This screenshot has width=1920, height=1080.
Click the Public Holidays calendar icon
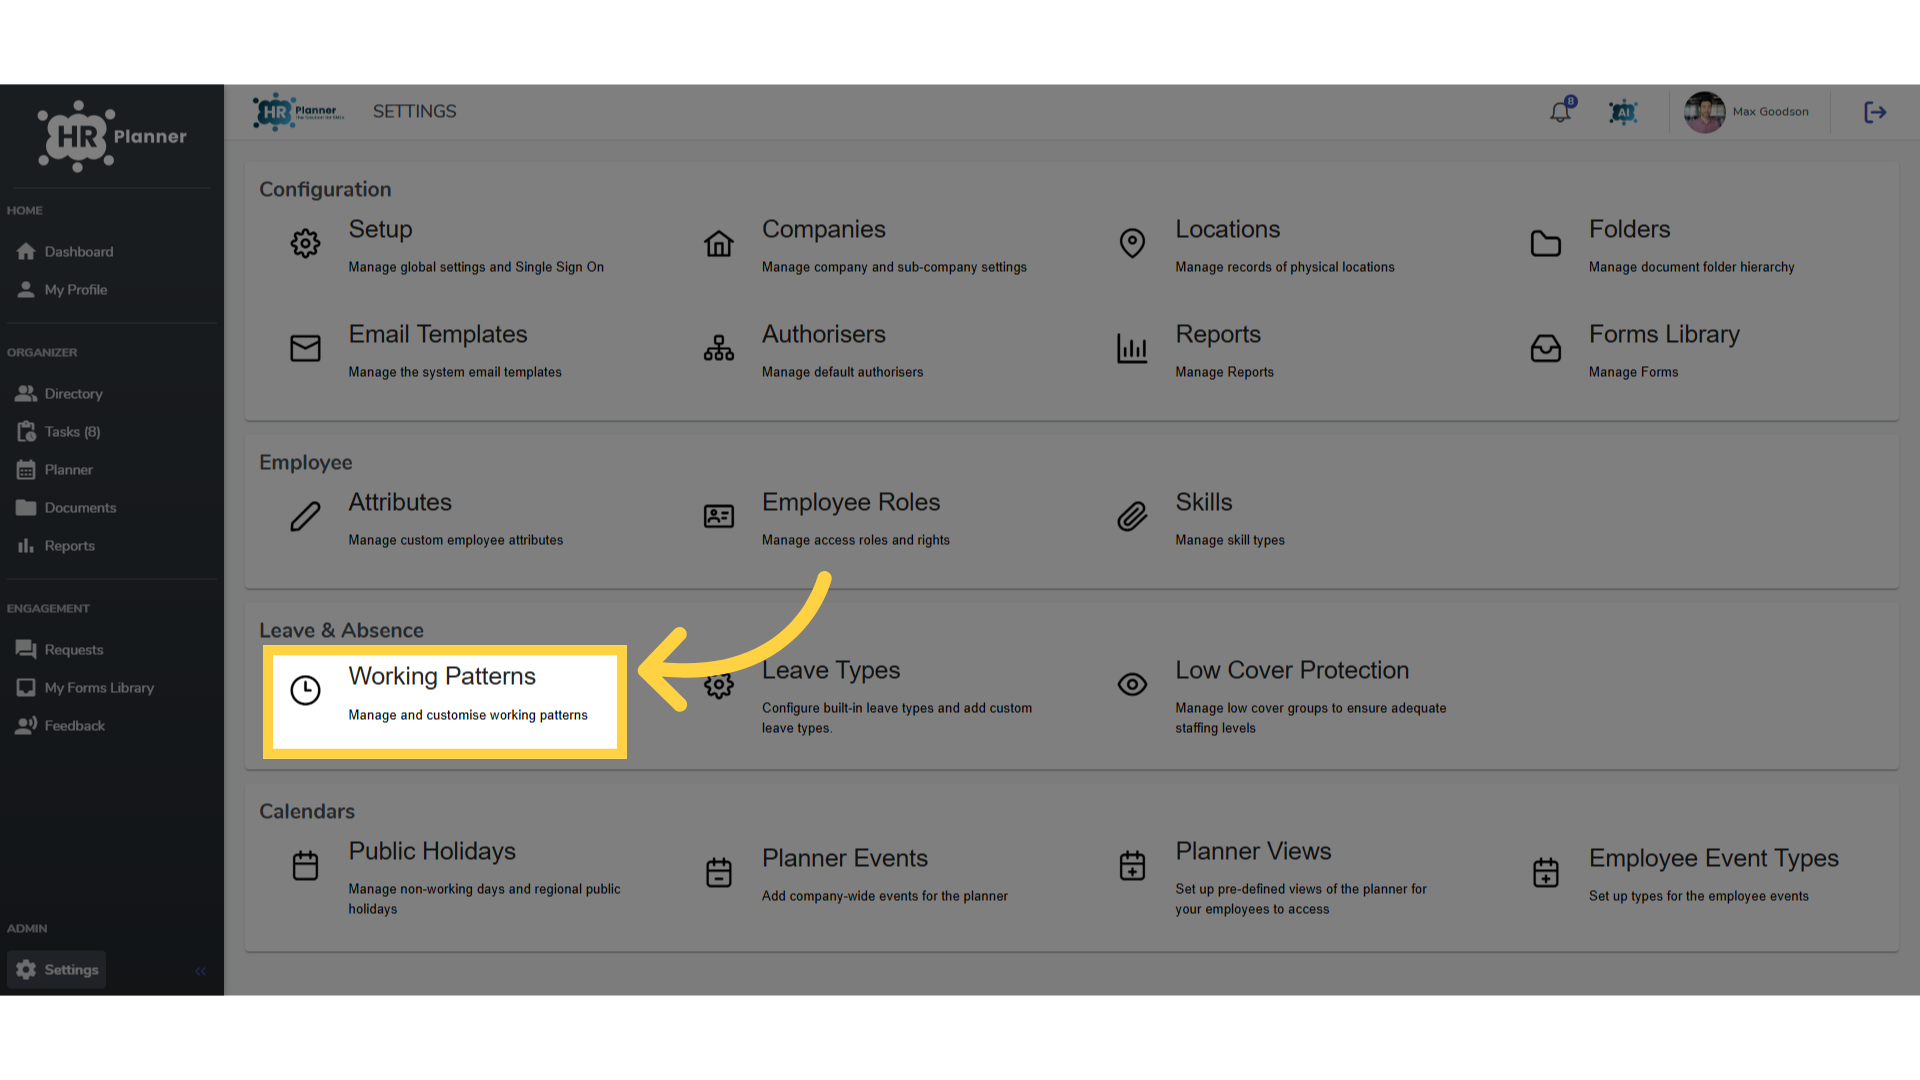point(305,865)
